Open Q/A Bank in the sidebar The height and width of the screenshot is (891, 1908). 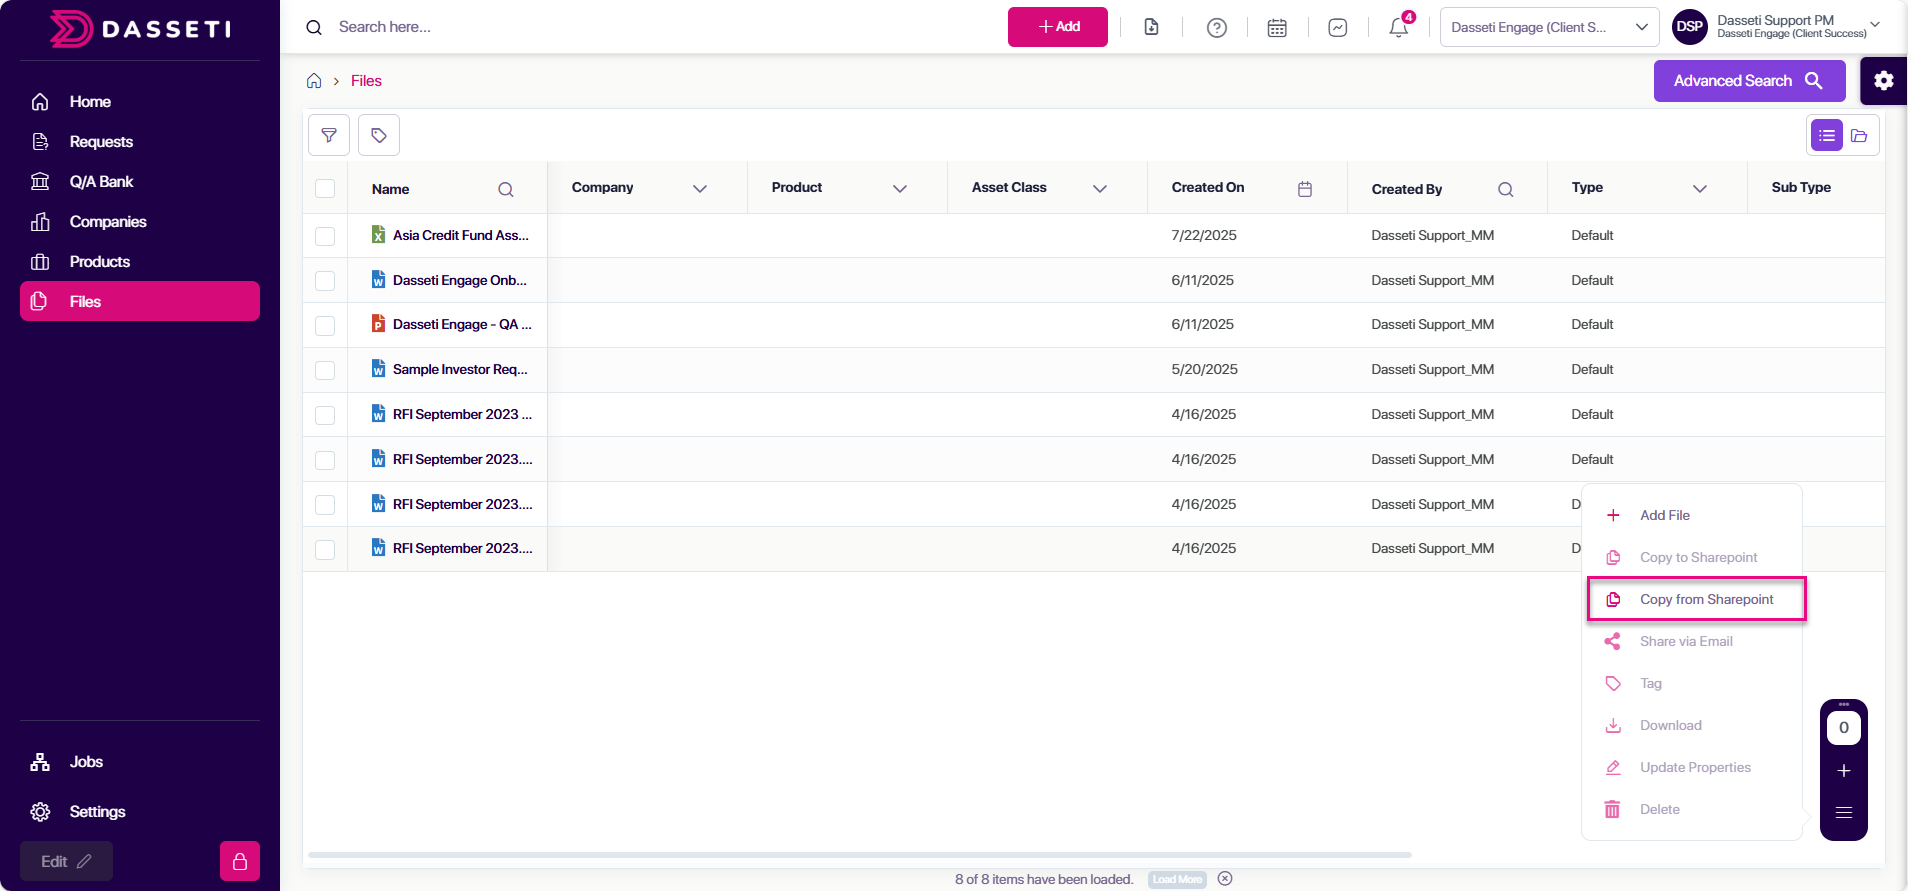pyautogui.click(x=140, y=181)
